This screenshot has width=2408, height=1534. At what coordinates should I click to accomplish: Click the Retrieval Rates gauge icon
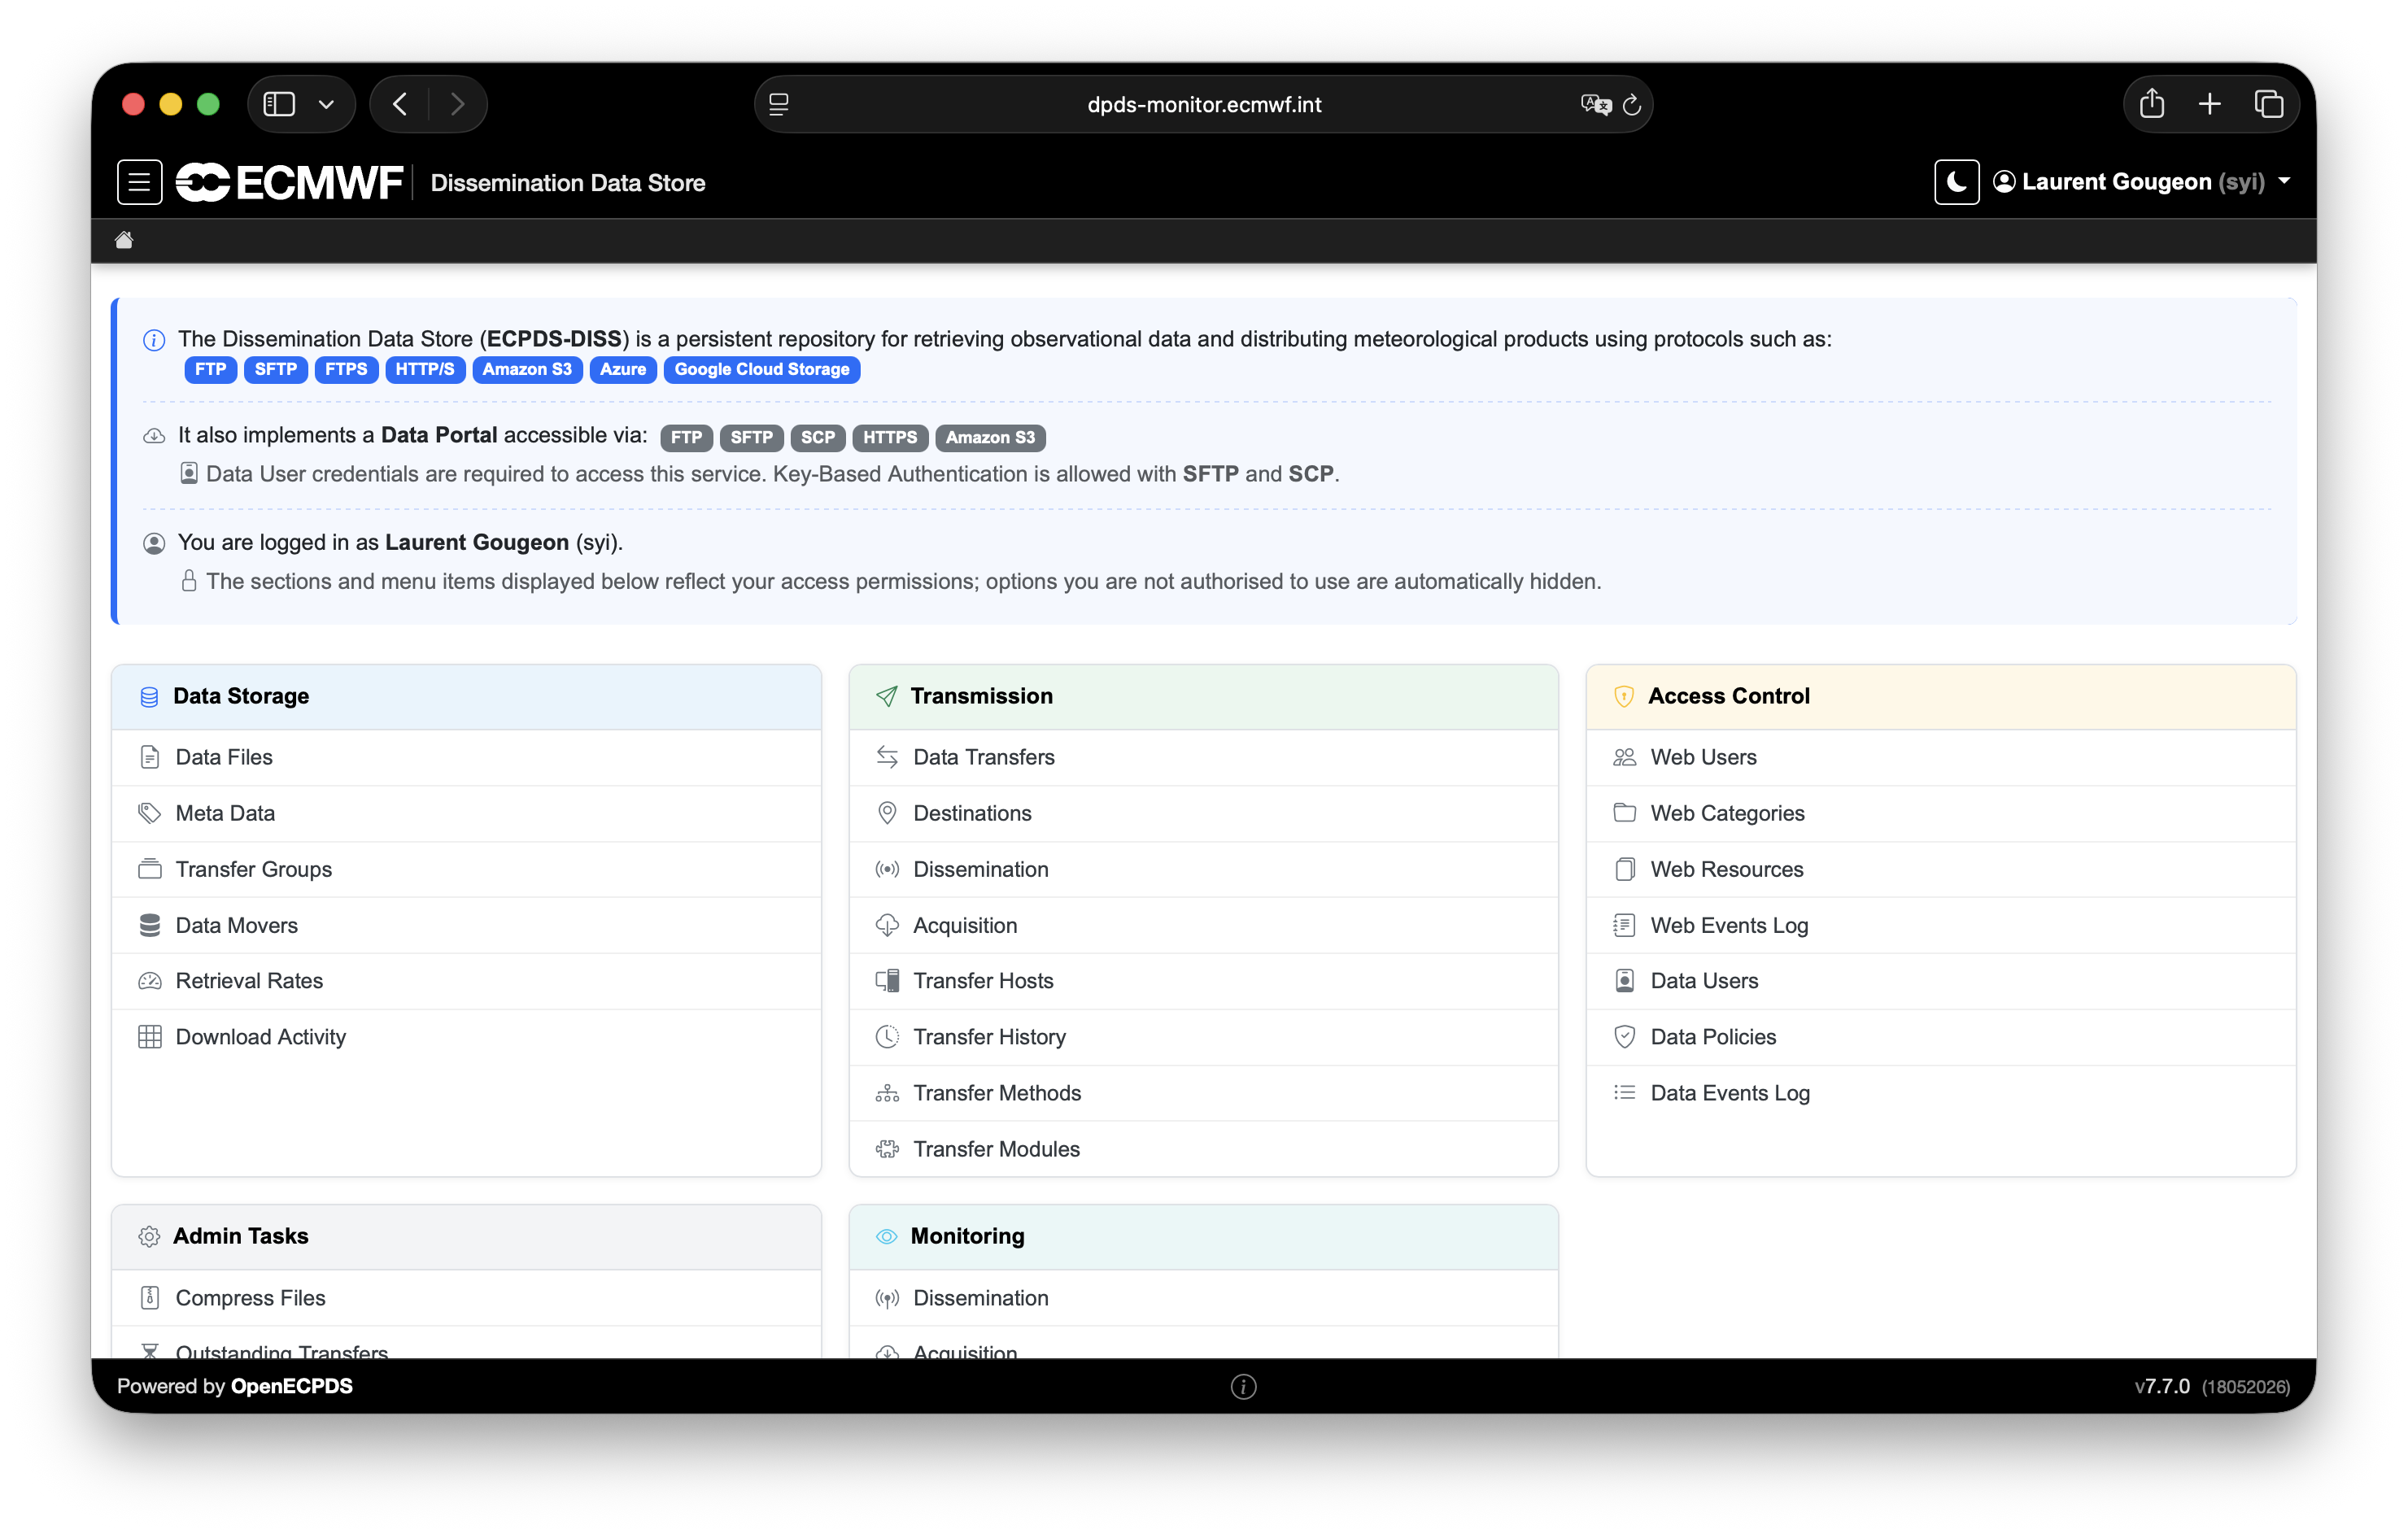click(x=150, y=981)
